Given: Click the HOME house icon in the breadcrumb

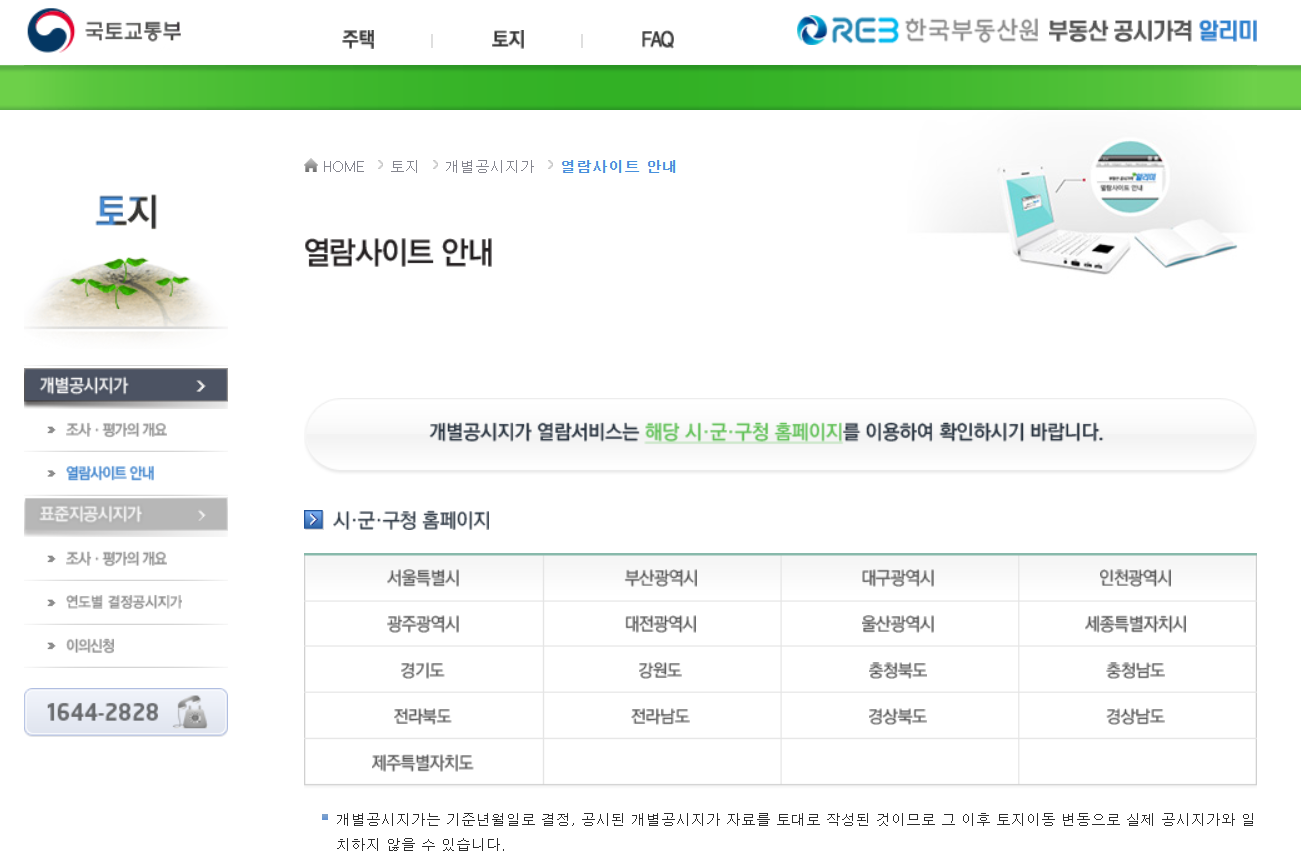Looking at the screenshot, I should click(311, 165).
